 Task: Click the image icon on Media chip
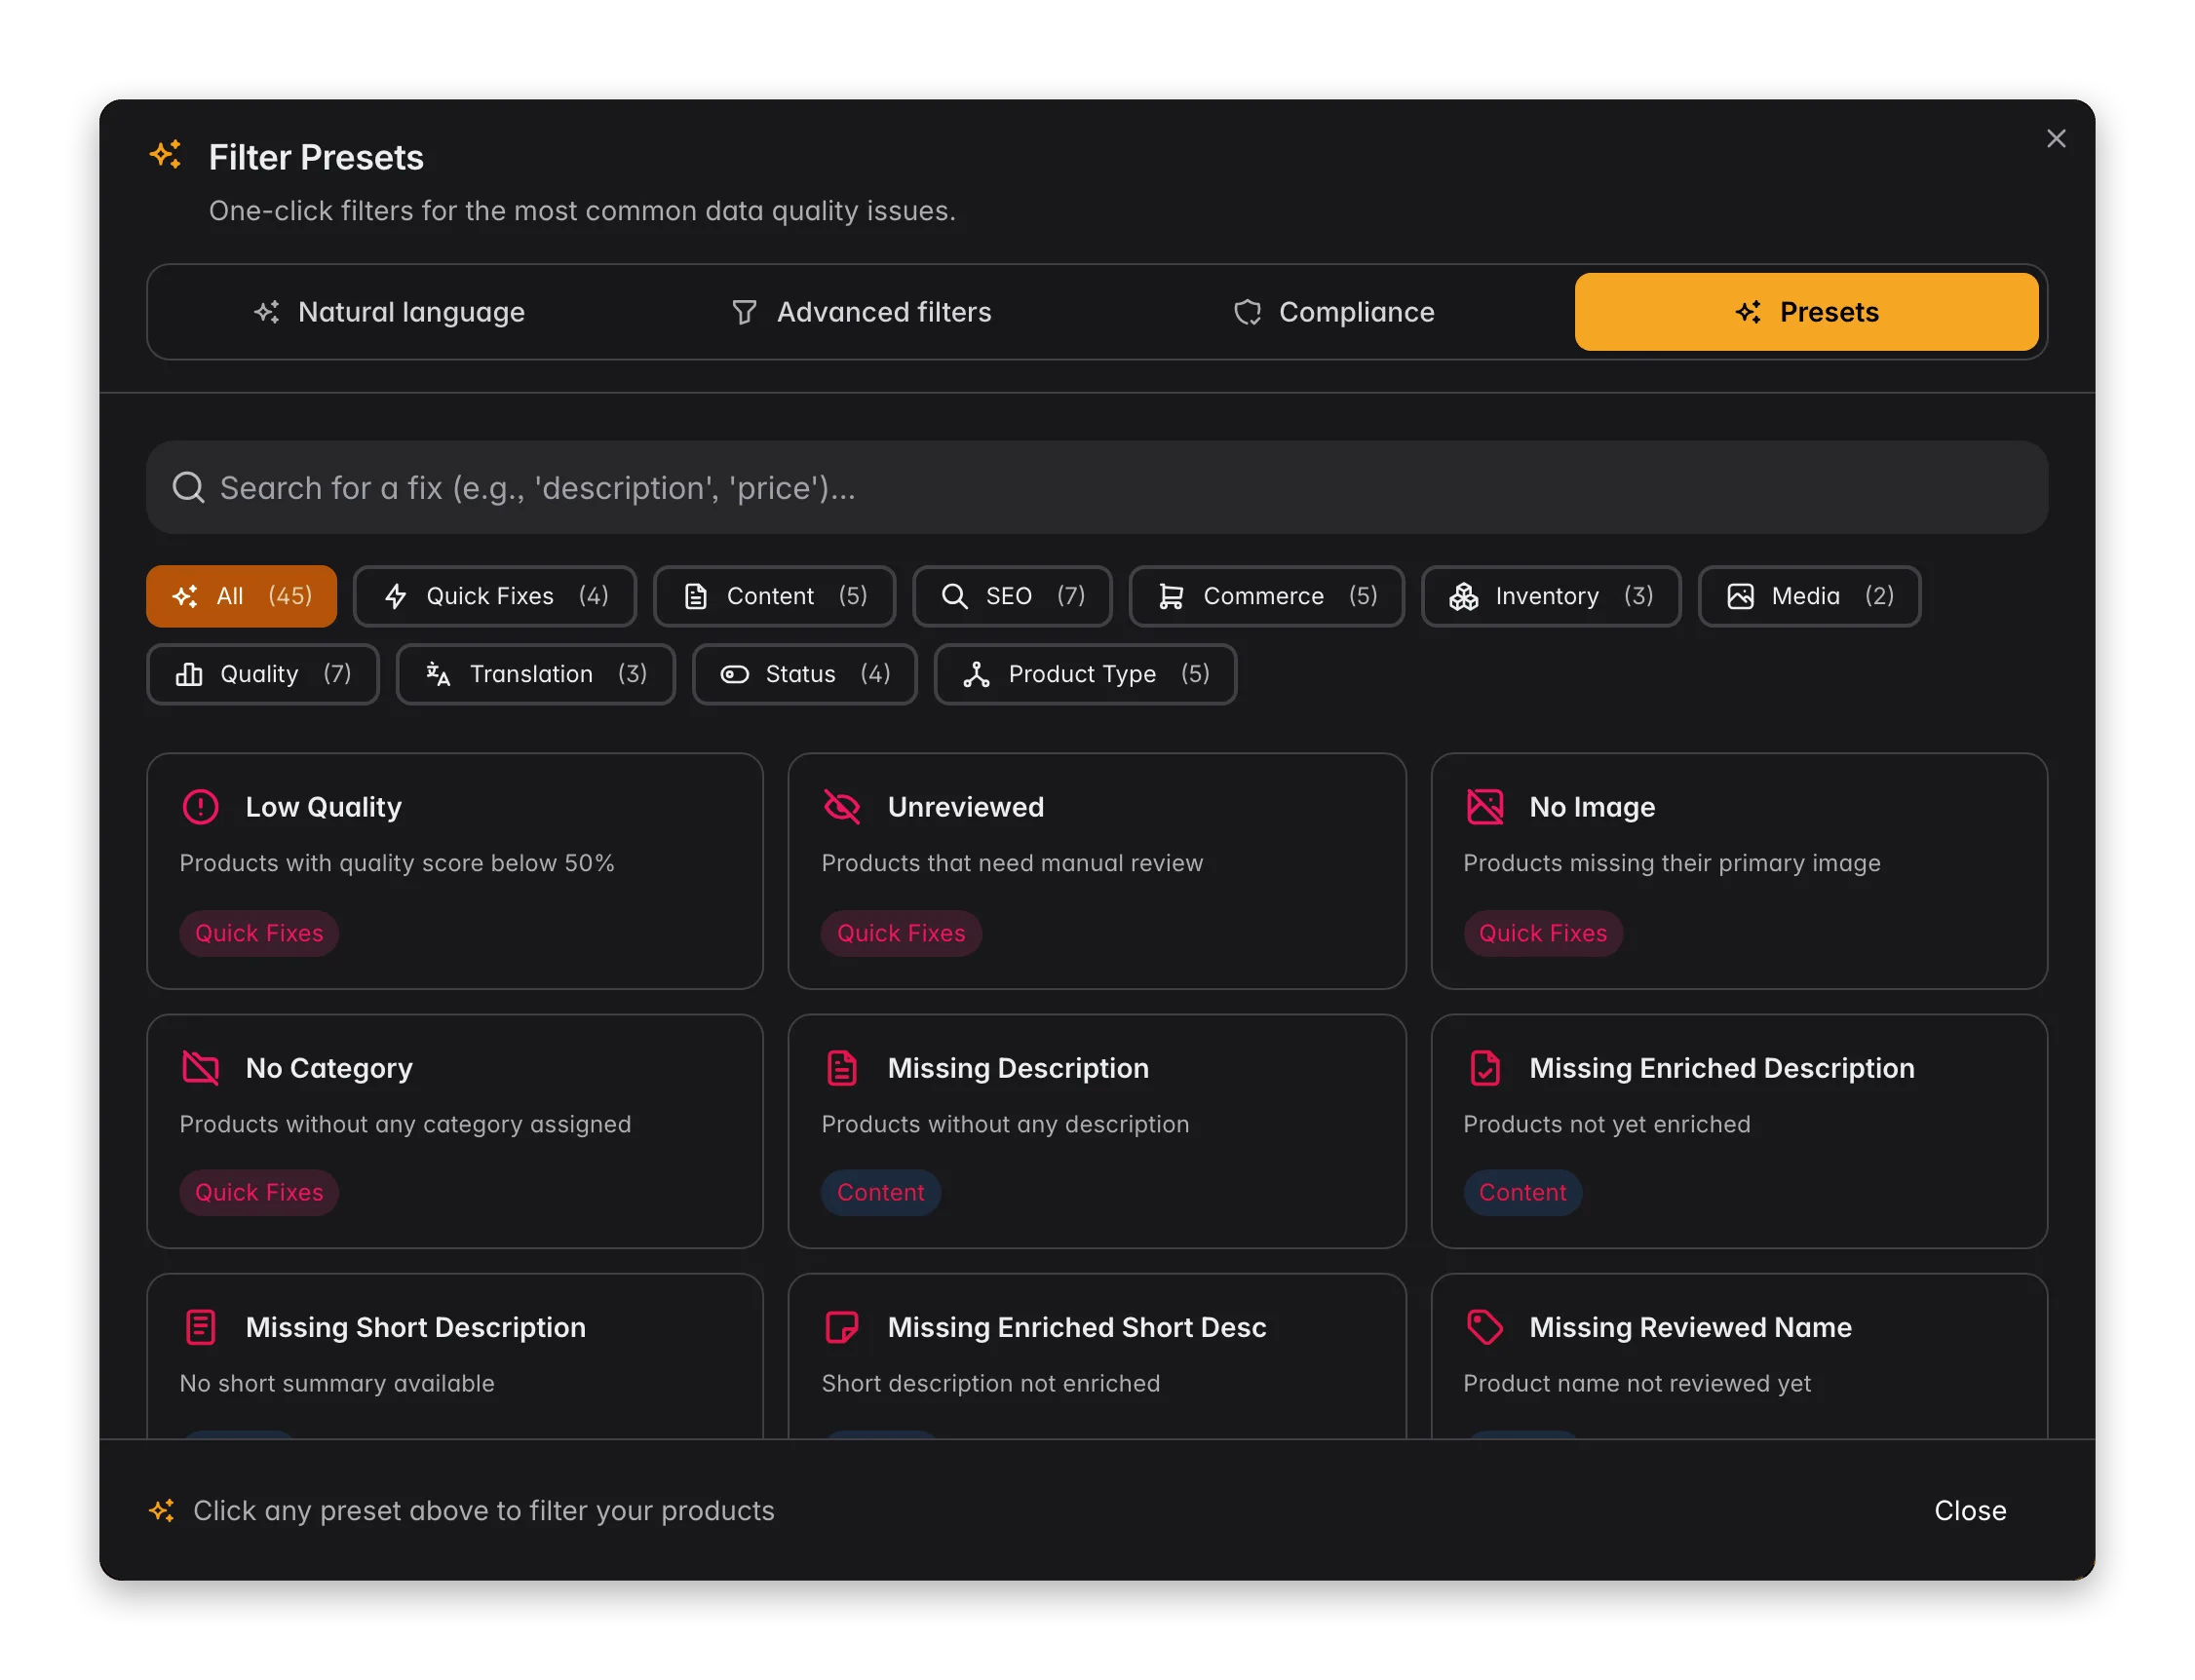pos(1740,597)
